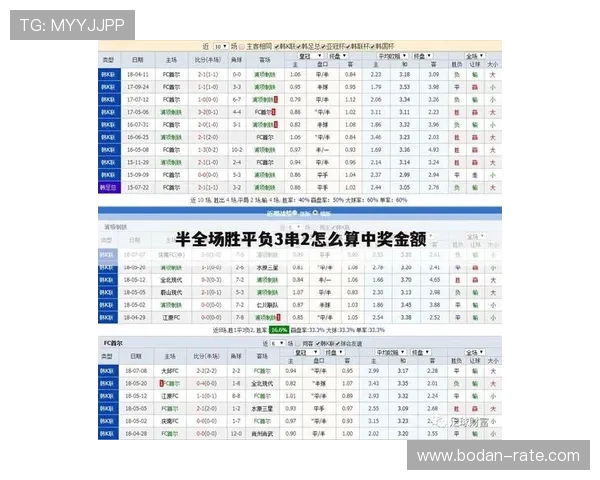Image resolution: width=600 pixels, height=480 pixels.
Task: Open 大邱FC team in 18-07-08 row
Action: (x=170, y=371)
